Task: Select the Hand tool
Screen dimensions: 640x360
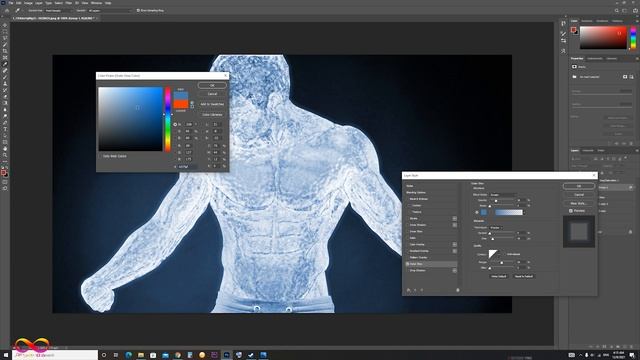Action: click(x=5, y=149)
